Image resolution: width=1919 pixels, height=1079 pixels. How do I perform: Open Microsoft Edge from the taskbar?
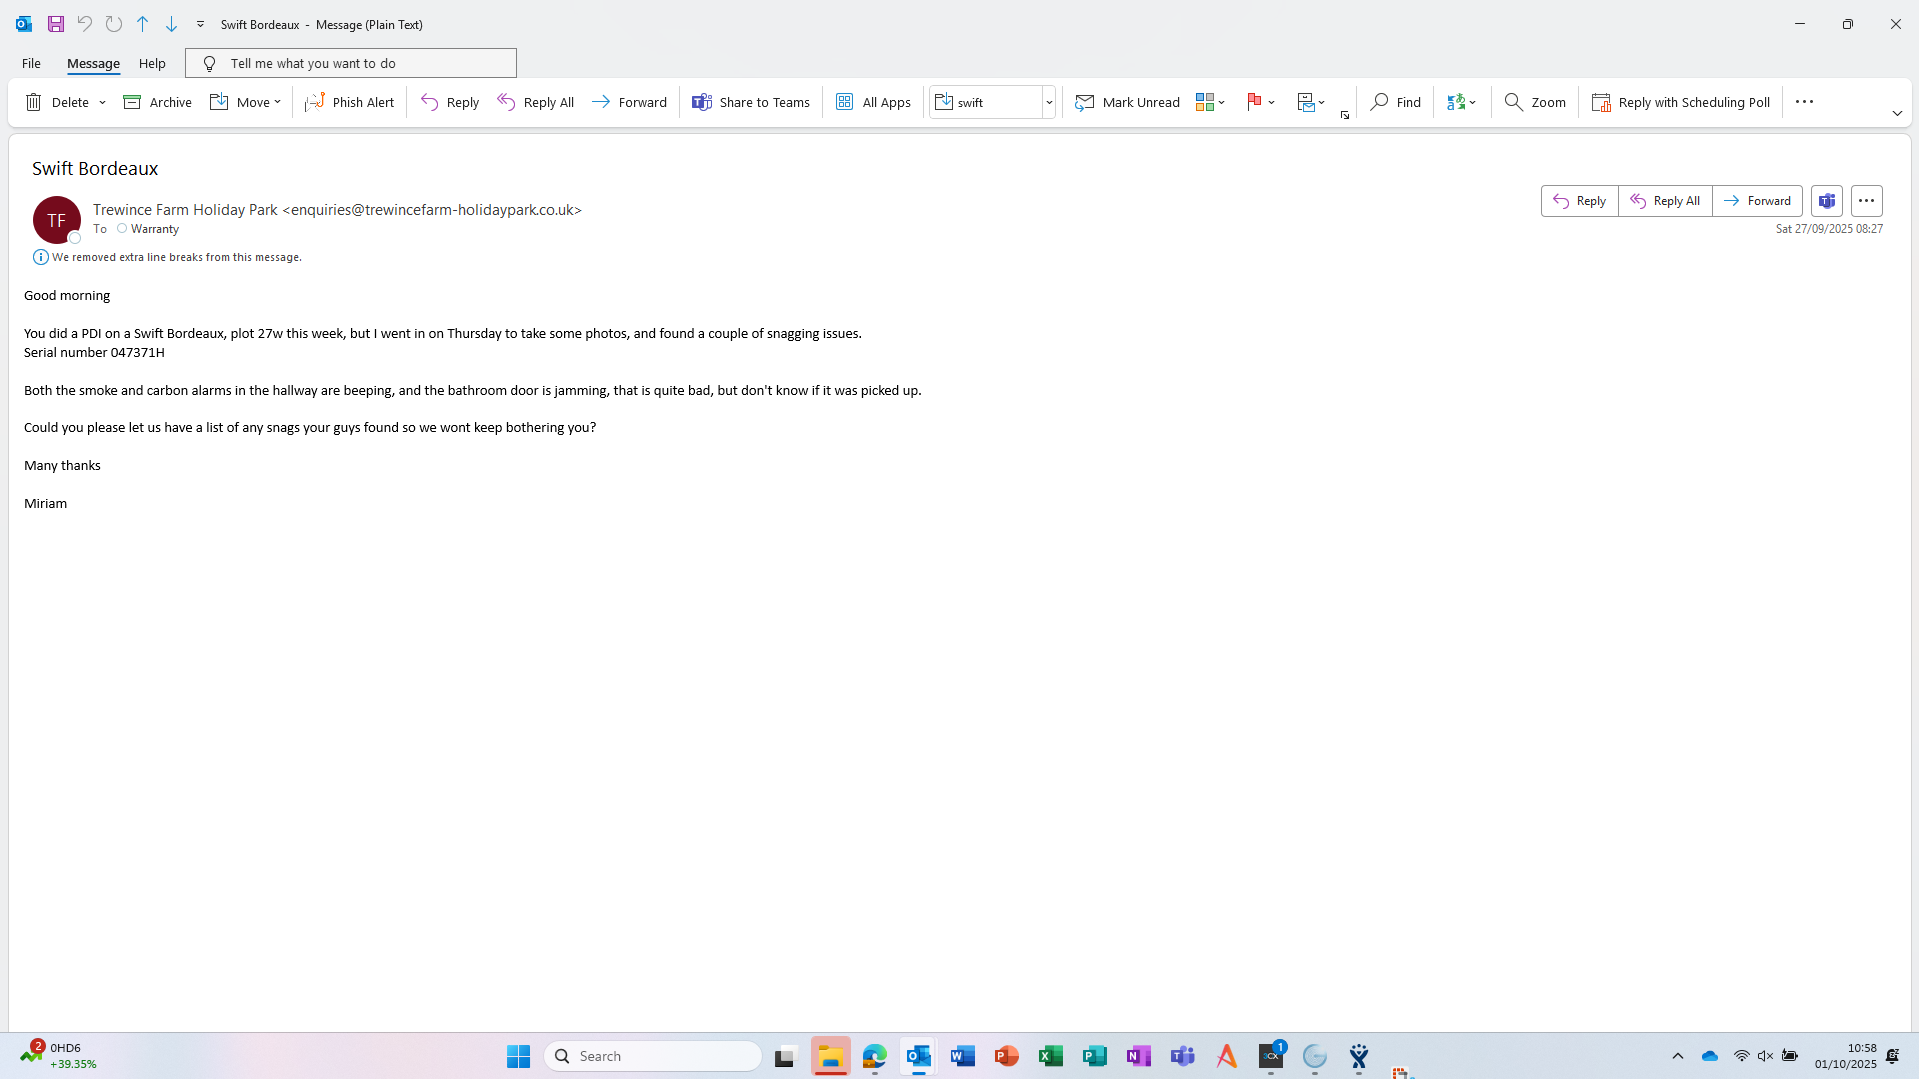point(875,1056)
